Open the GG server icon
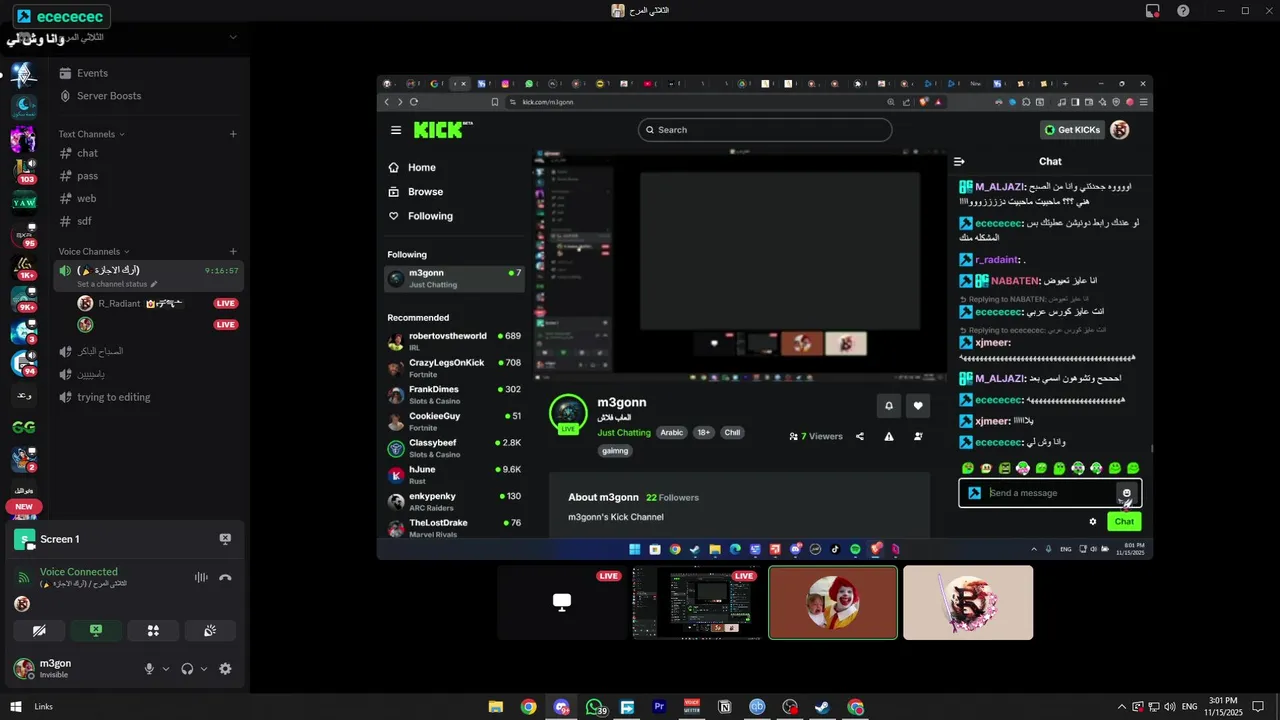The height and width of the screenshot is (720, 1280). pos(24,427)
